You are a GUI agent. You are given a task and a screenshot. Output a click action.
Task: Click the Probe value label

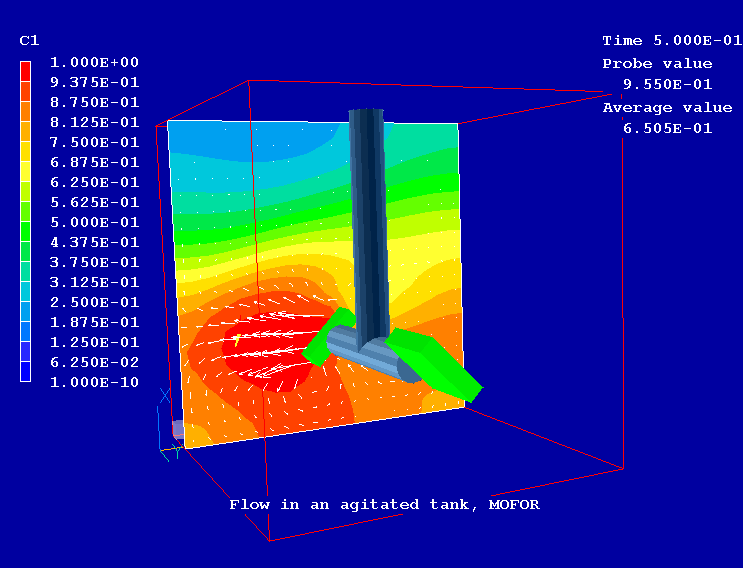click(657, 64)
